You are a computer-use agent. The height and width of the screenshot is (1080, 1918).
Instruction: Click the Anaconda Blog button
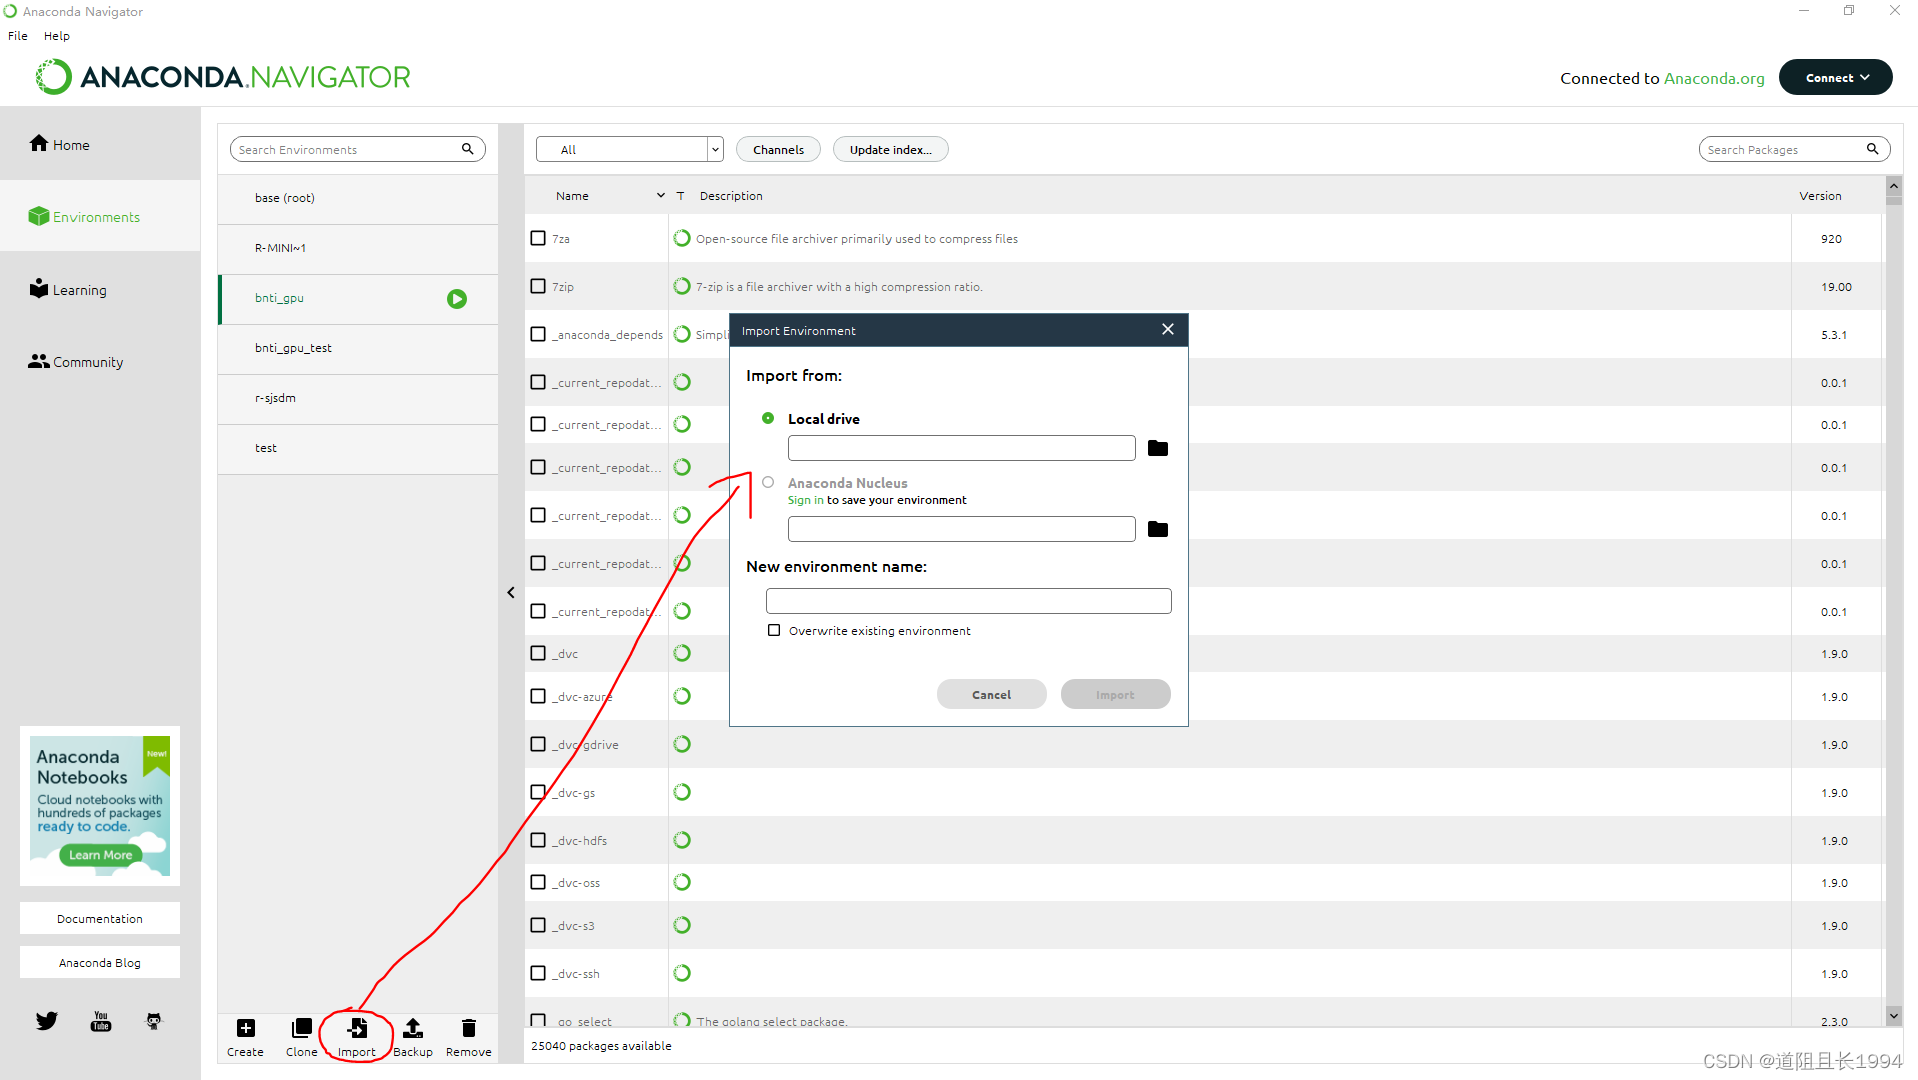(x=100, y=962)
